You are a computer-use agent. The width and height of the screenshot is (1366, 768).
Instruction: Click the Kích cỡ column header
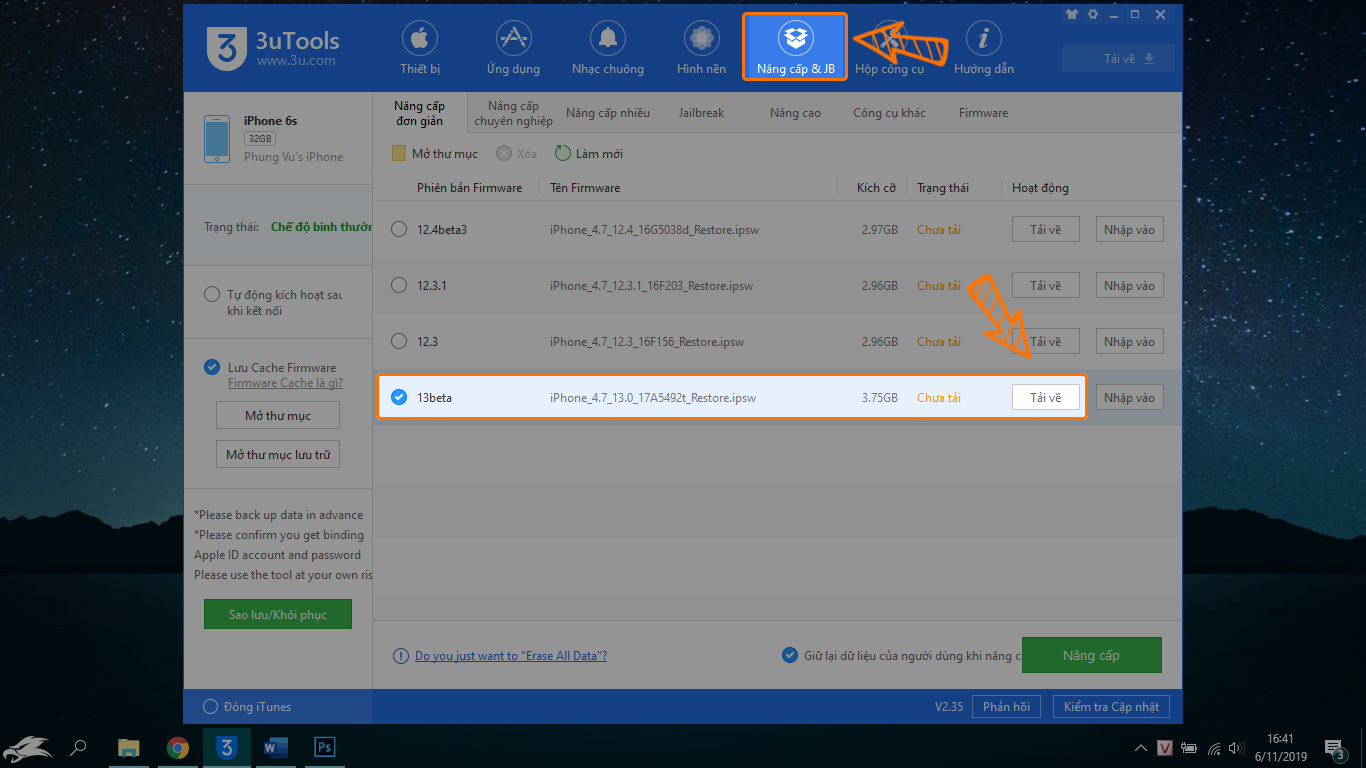point(876,188)
